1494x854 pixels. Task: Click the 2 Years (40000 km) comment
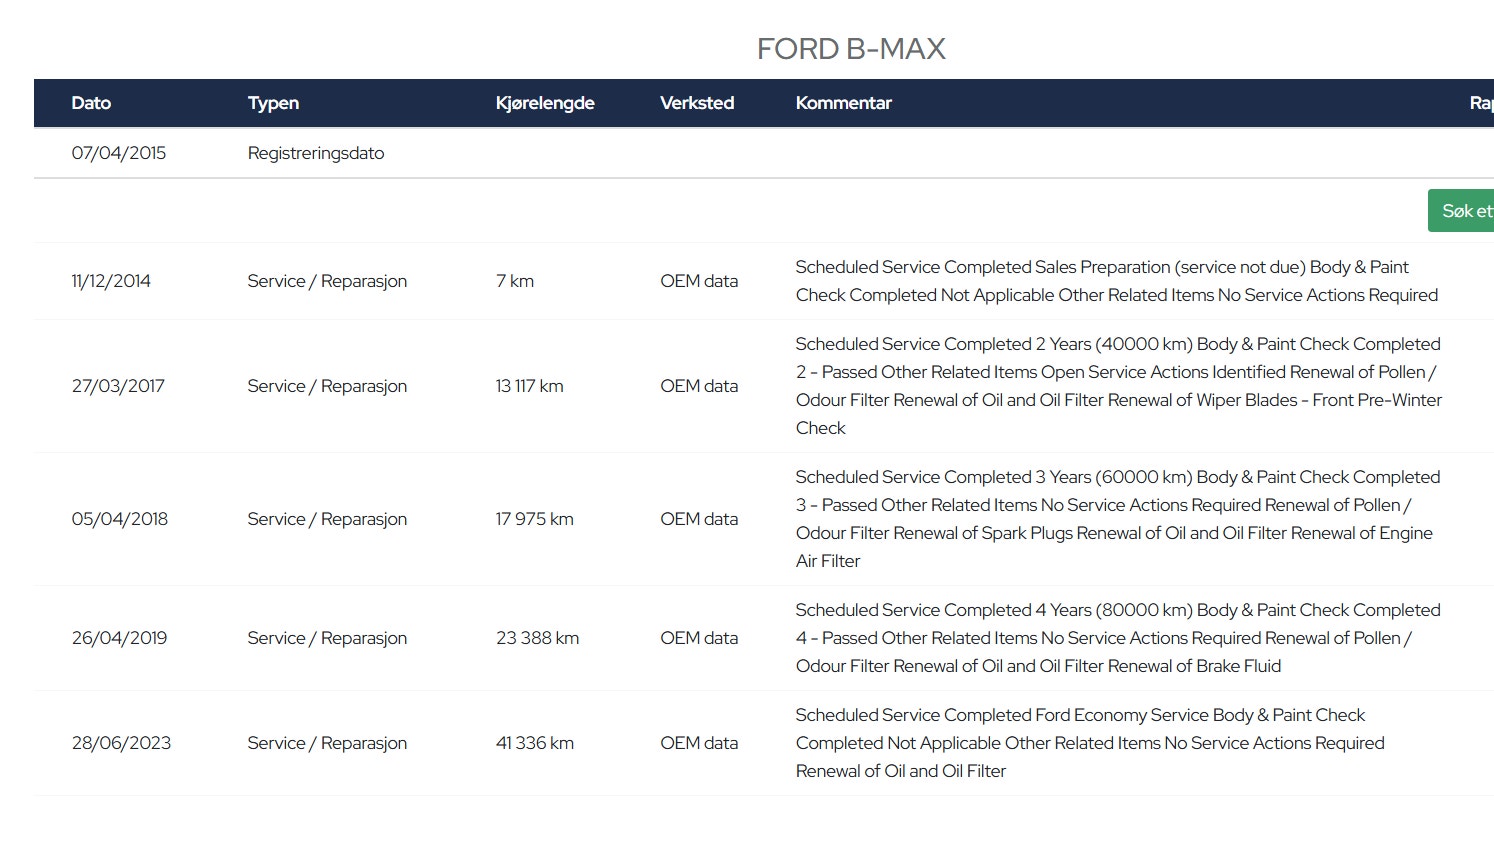pos(1119,386)
